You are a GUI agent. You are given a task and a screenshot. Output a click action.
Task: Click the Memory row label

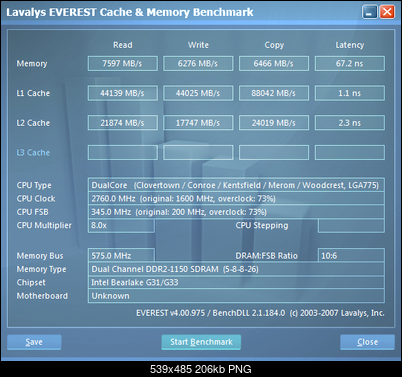click(32, 64)
